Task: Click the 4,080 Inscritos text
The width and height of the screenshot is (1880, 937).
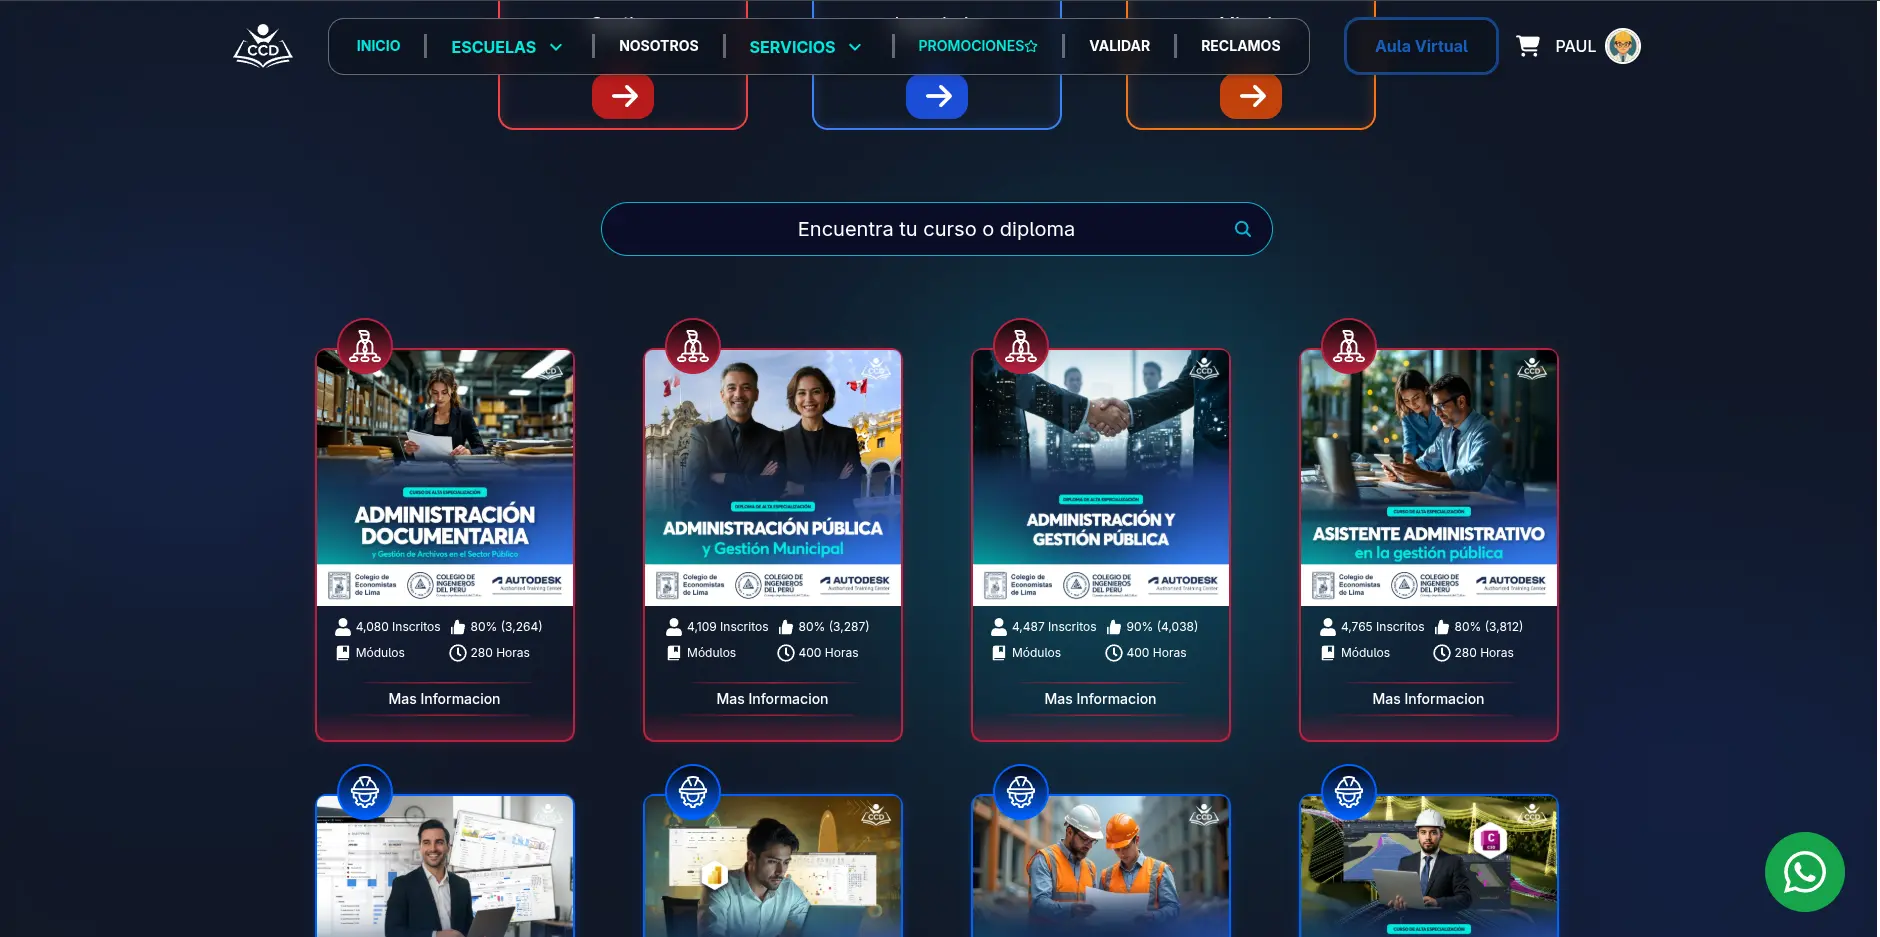Action: (398, 627)
